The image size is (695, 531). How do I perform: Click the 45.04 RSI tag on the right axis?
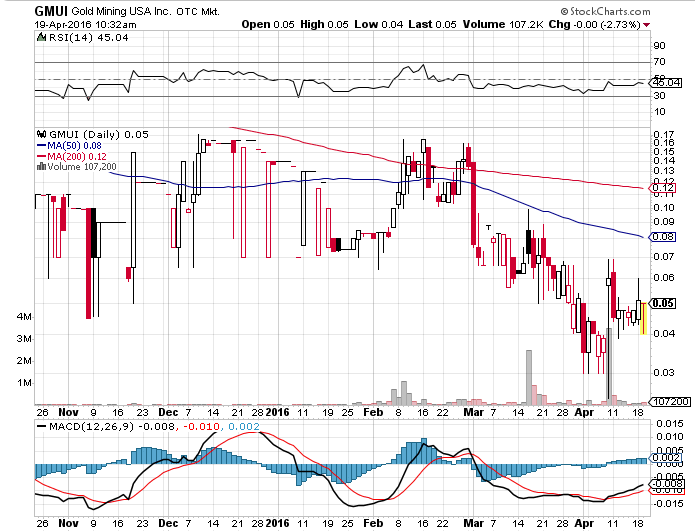[x=666, y=82]
